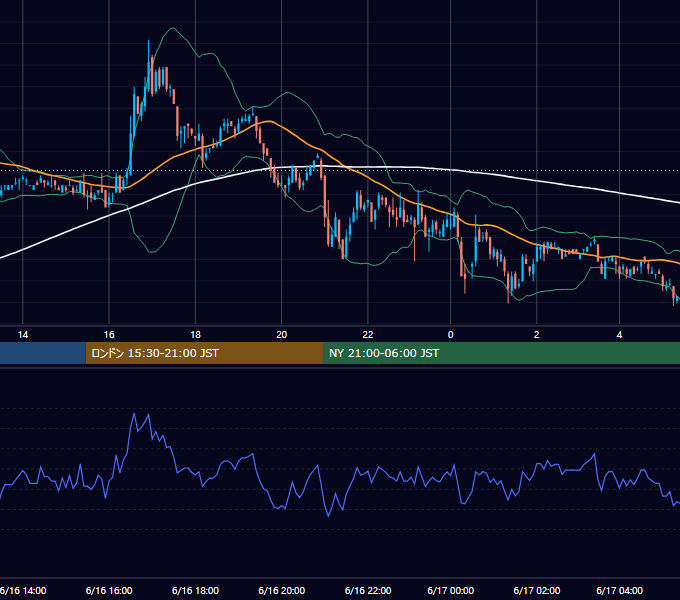Click the blue session bar before ロンドン

click(43, 353)
